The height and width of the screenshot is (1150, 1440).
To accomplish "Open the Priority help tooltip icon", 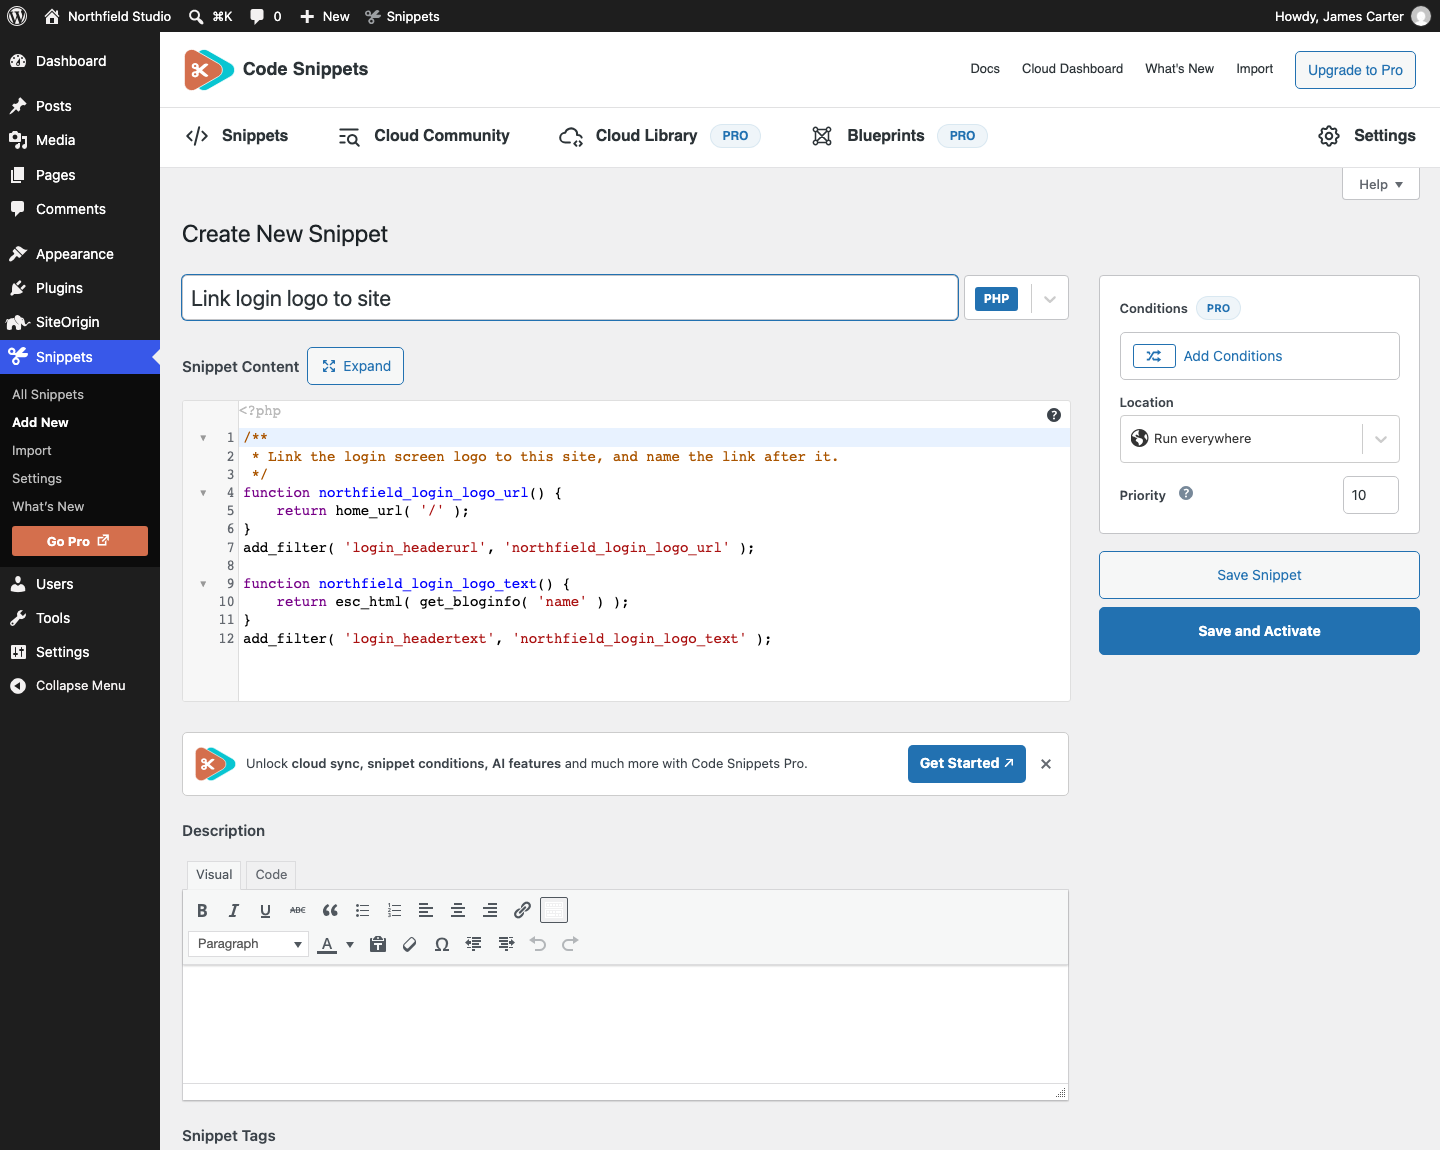I will [1186, 493].
